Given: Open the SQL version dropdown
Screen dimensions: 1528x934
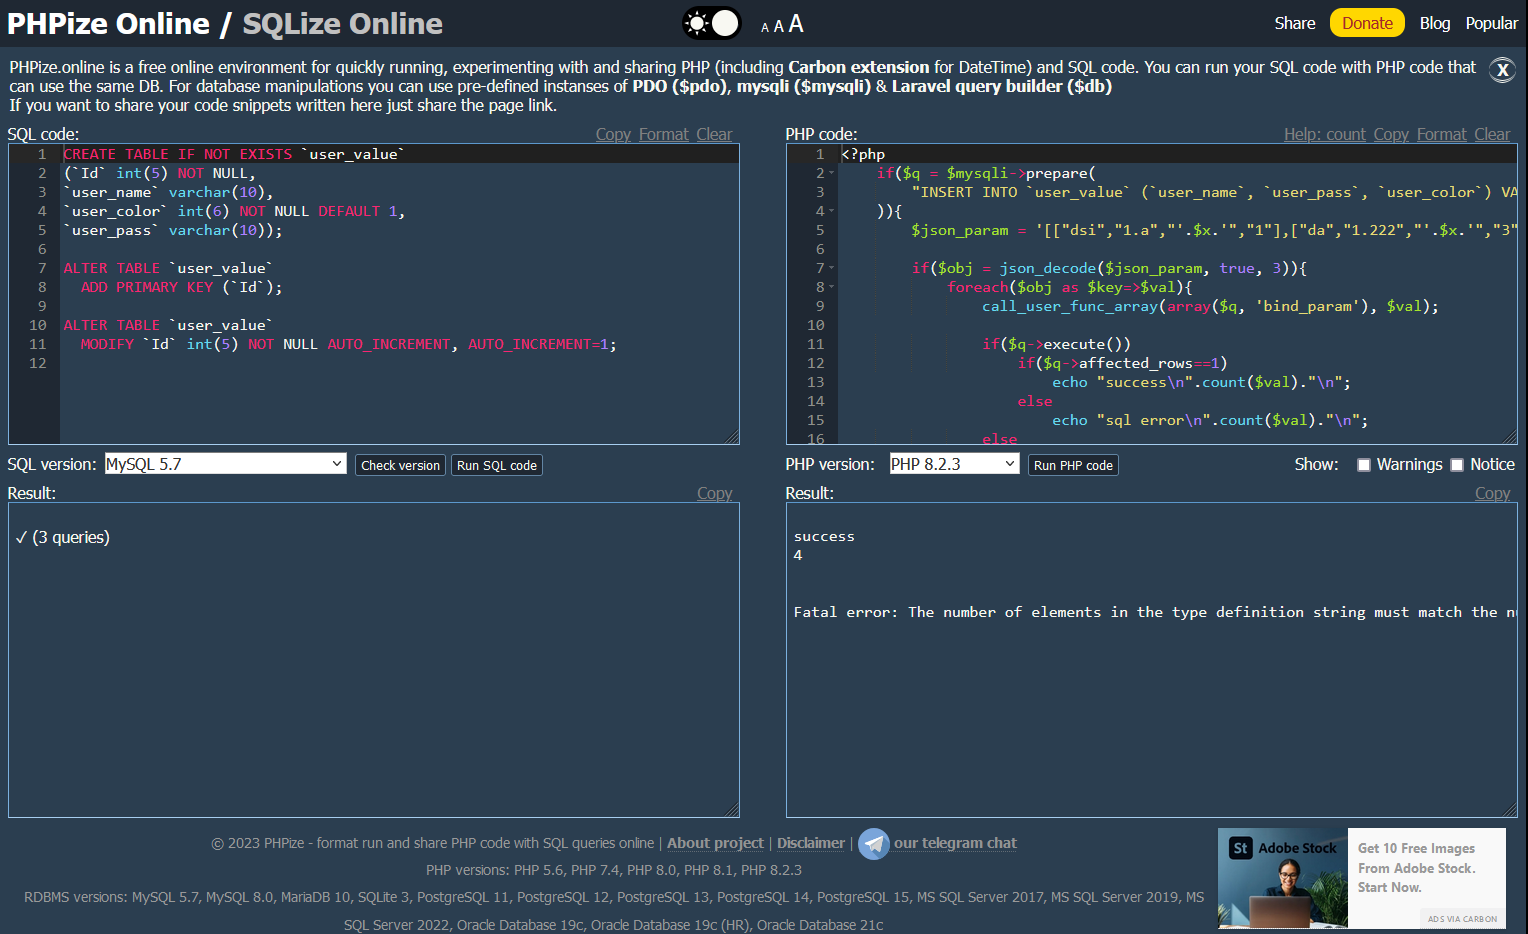Looking at the screenshot, I should tap(225, 464).
